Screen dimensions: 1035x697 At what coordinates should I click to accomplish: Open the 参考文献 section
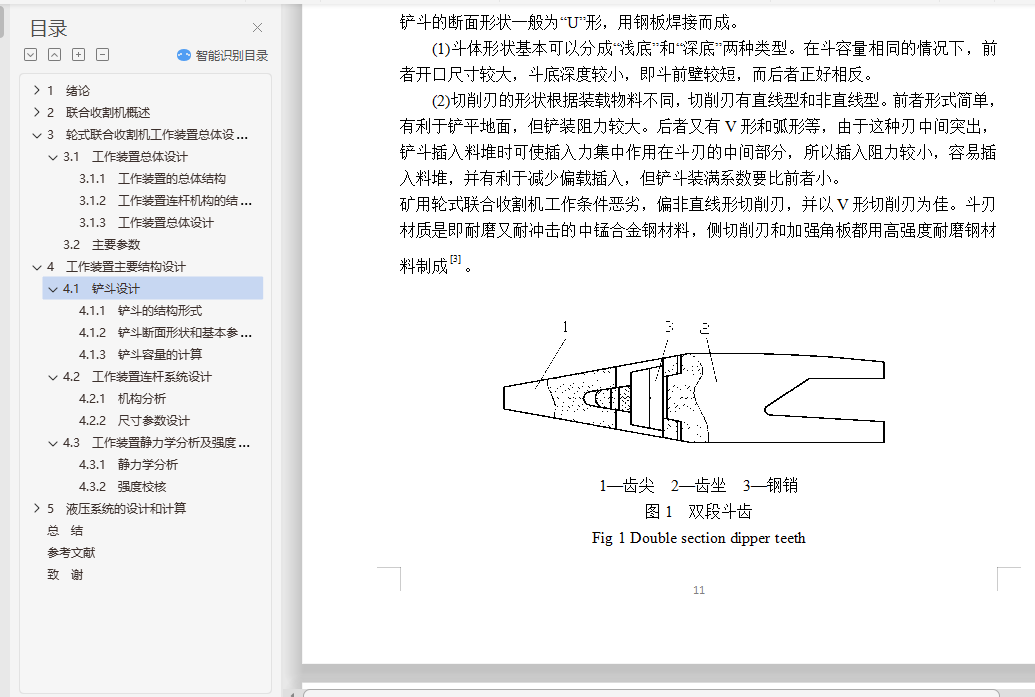point(71,552)
